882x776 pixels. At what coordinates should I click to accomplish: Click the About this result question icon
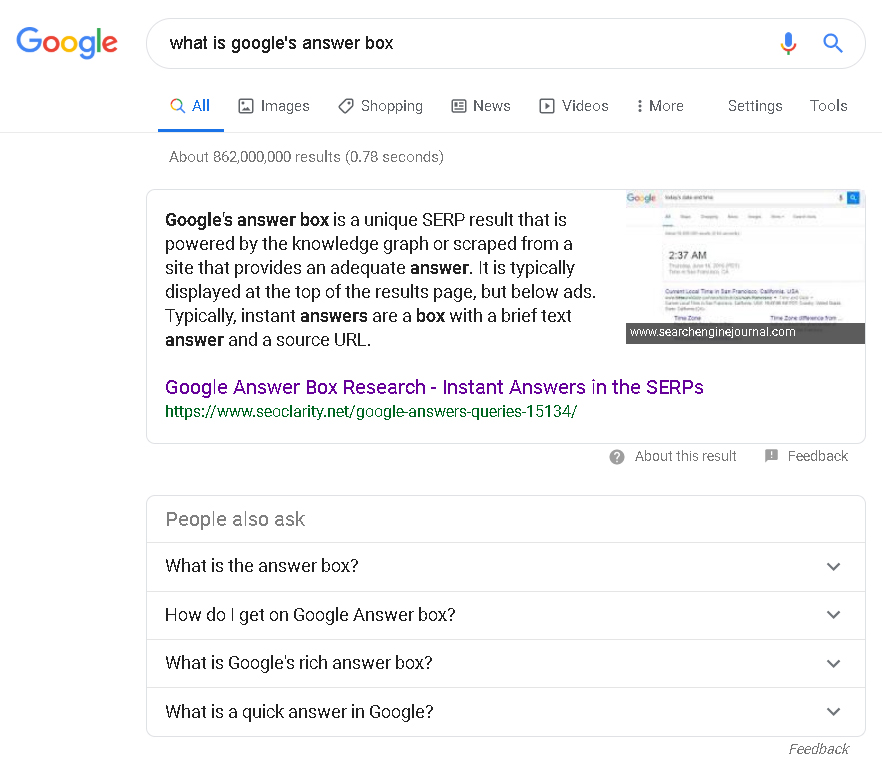618,456
